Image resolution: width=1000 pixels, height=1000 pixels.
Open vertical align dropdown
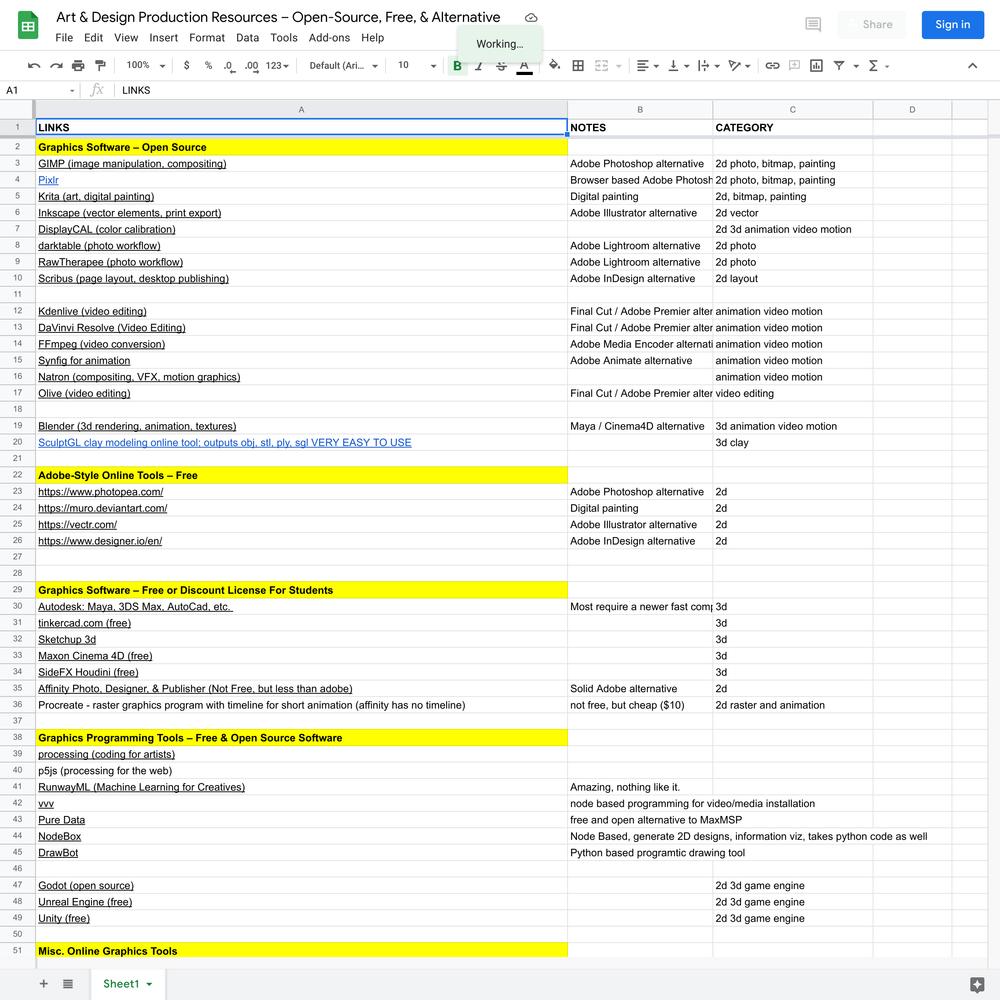pyautogui.click(x=678, y=66)
